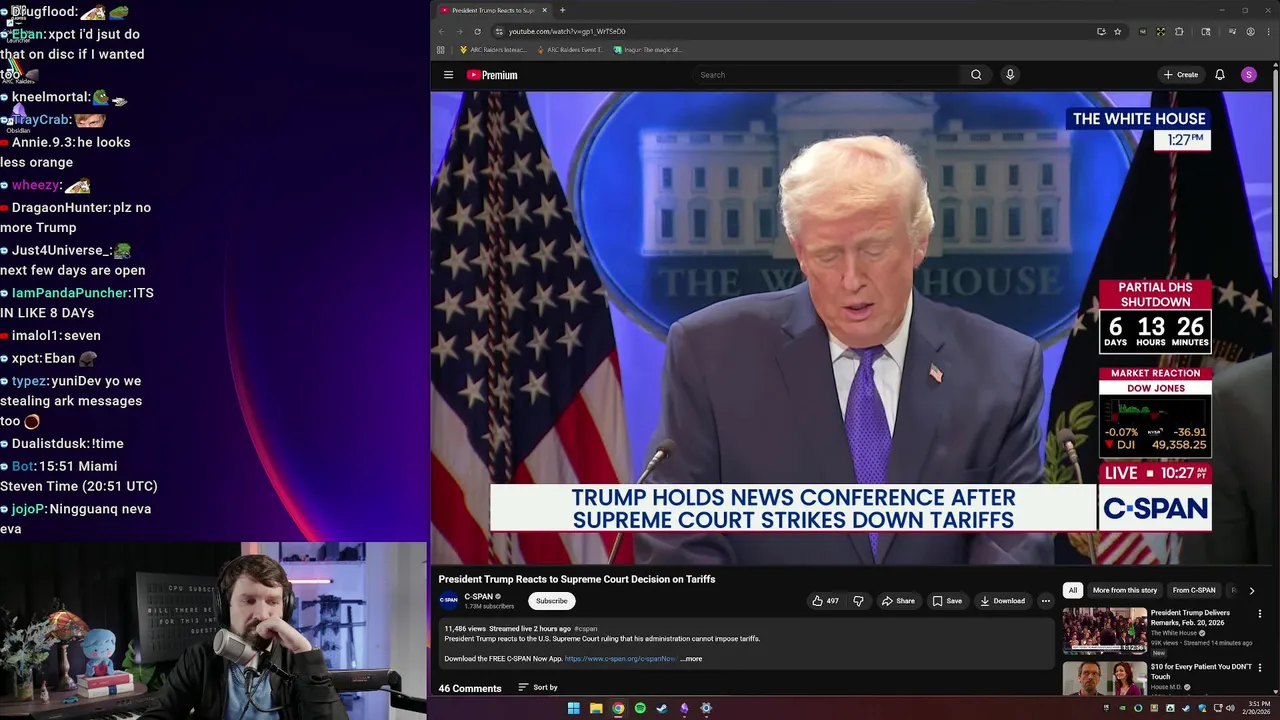The image size is (1280, 720).
Task: Dislike the video with the thumbs-down icon
Action: pos(858,601)
